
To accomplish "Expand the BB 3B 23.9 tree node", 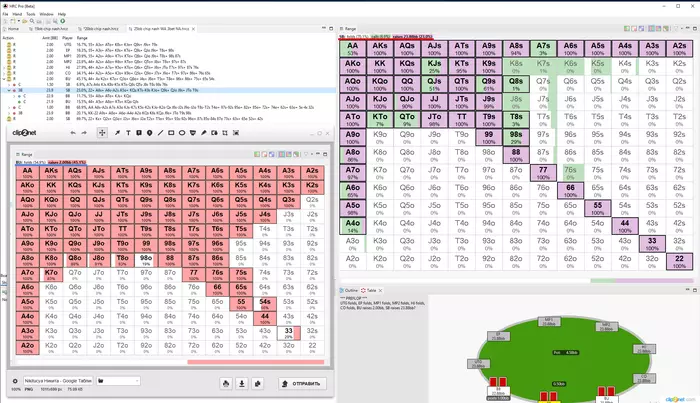I will 8,113.
